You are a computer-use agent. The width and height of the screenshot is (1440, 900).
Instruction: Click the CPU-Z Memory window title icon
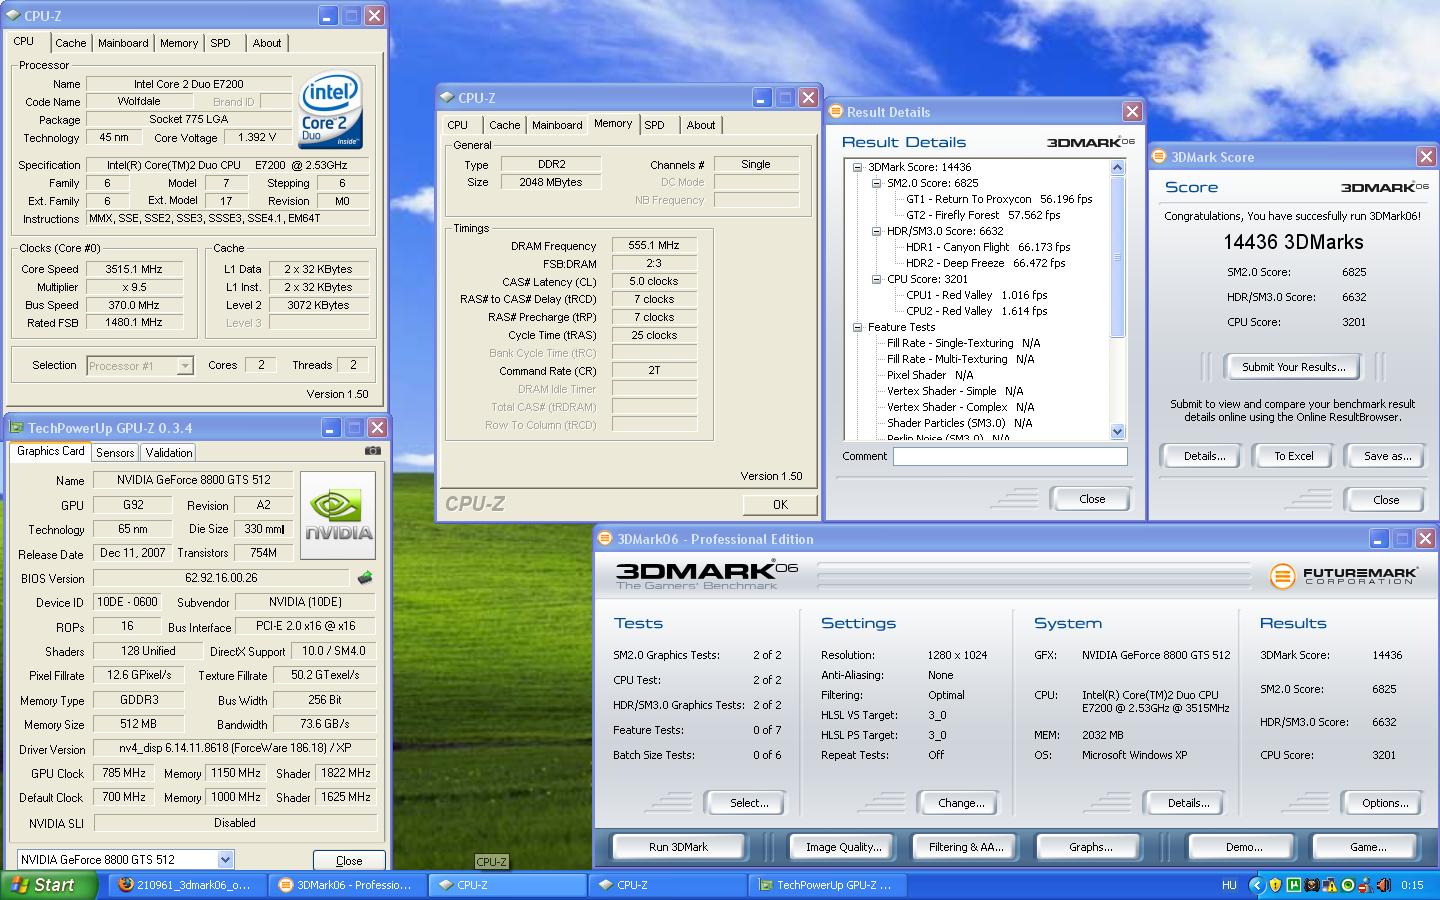447,98
